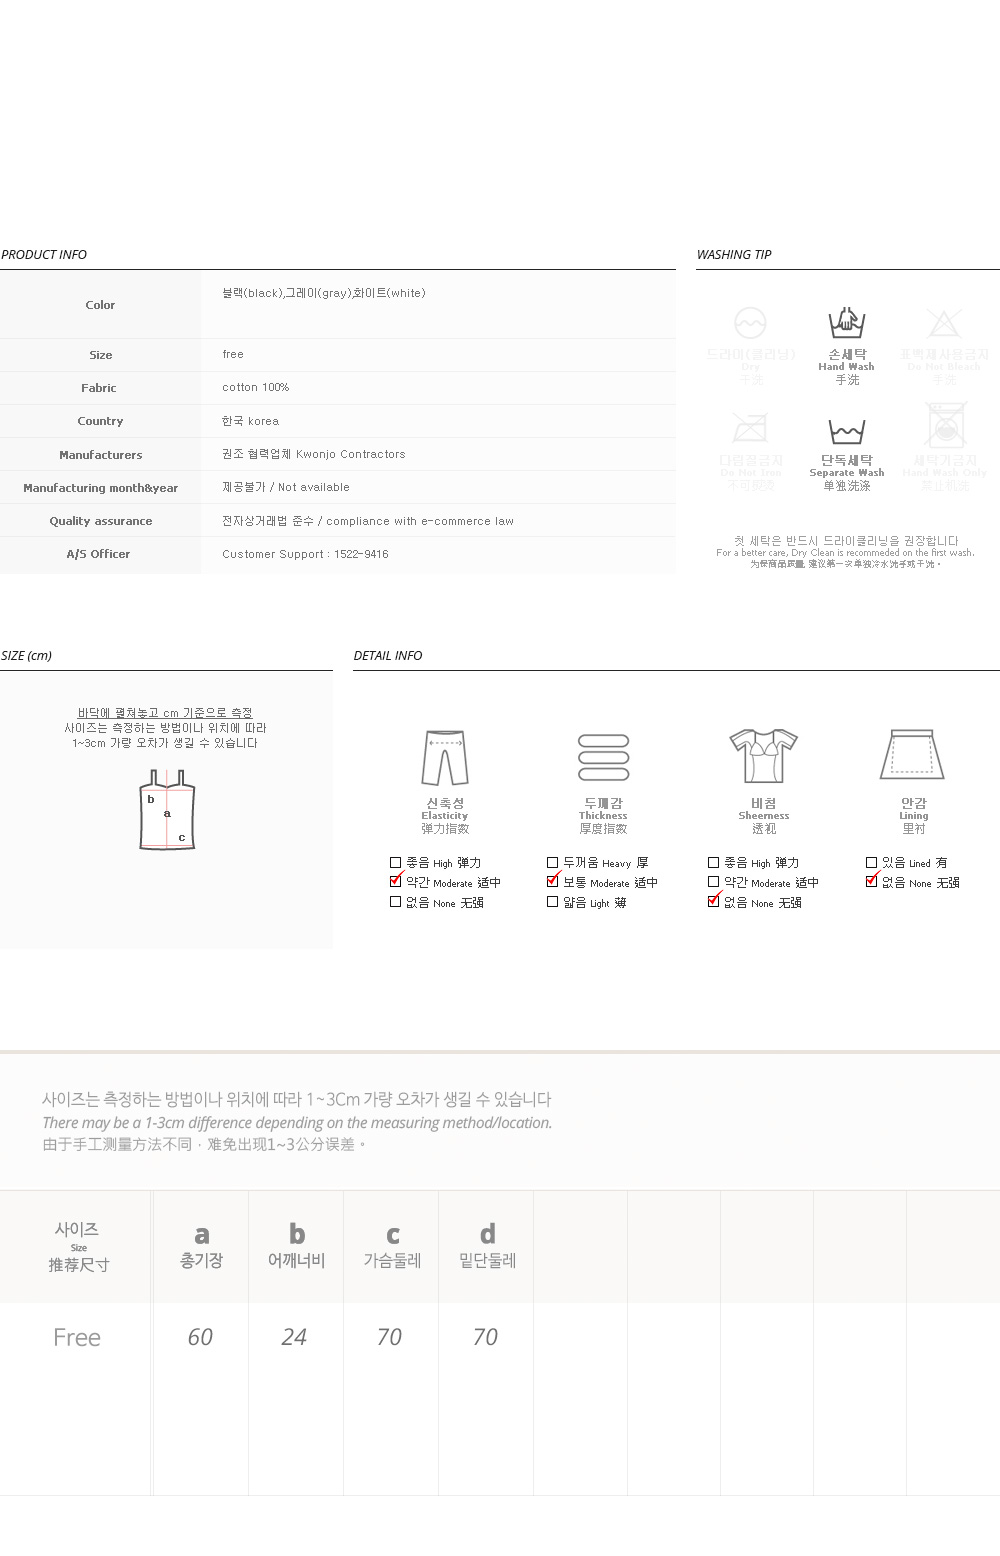Check the High elasticity checkbox
1000x1556 pixels.
(x=395, y=862)
